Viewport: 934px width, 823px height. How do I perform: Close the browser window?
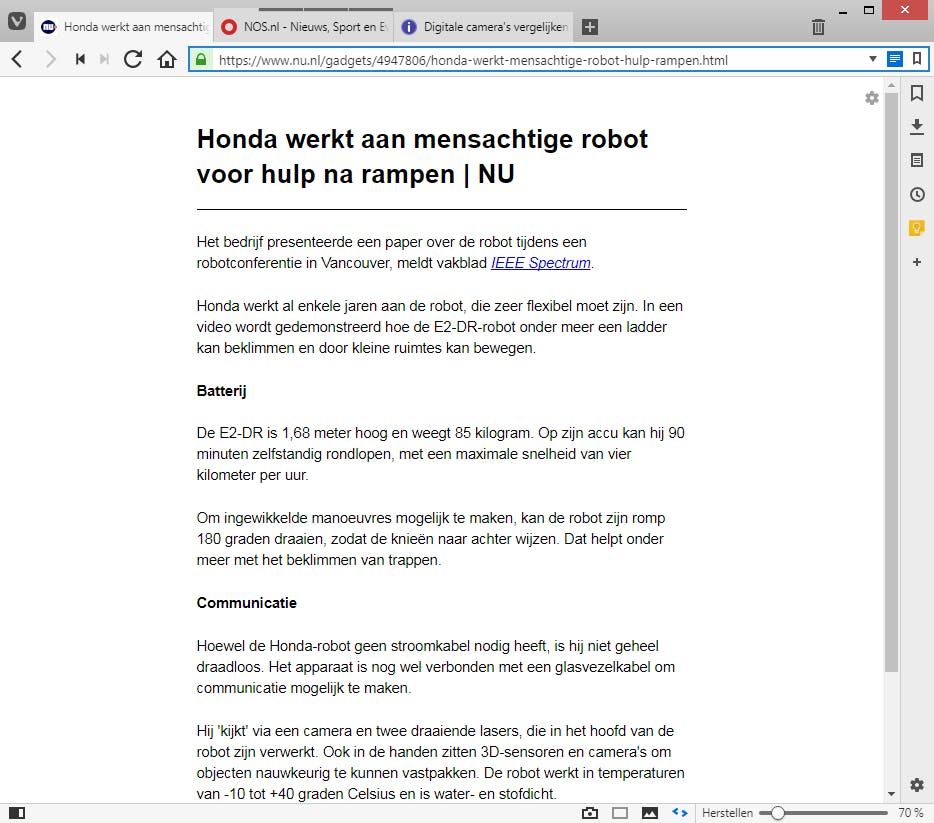[x=905, y=10]
